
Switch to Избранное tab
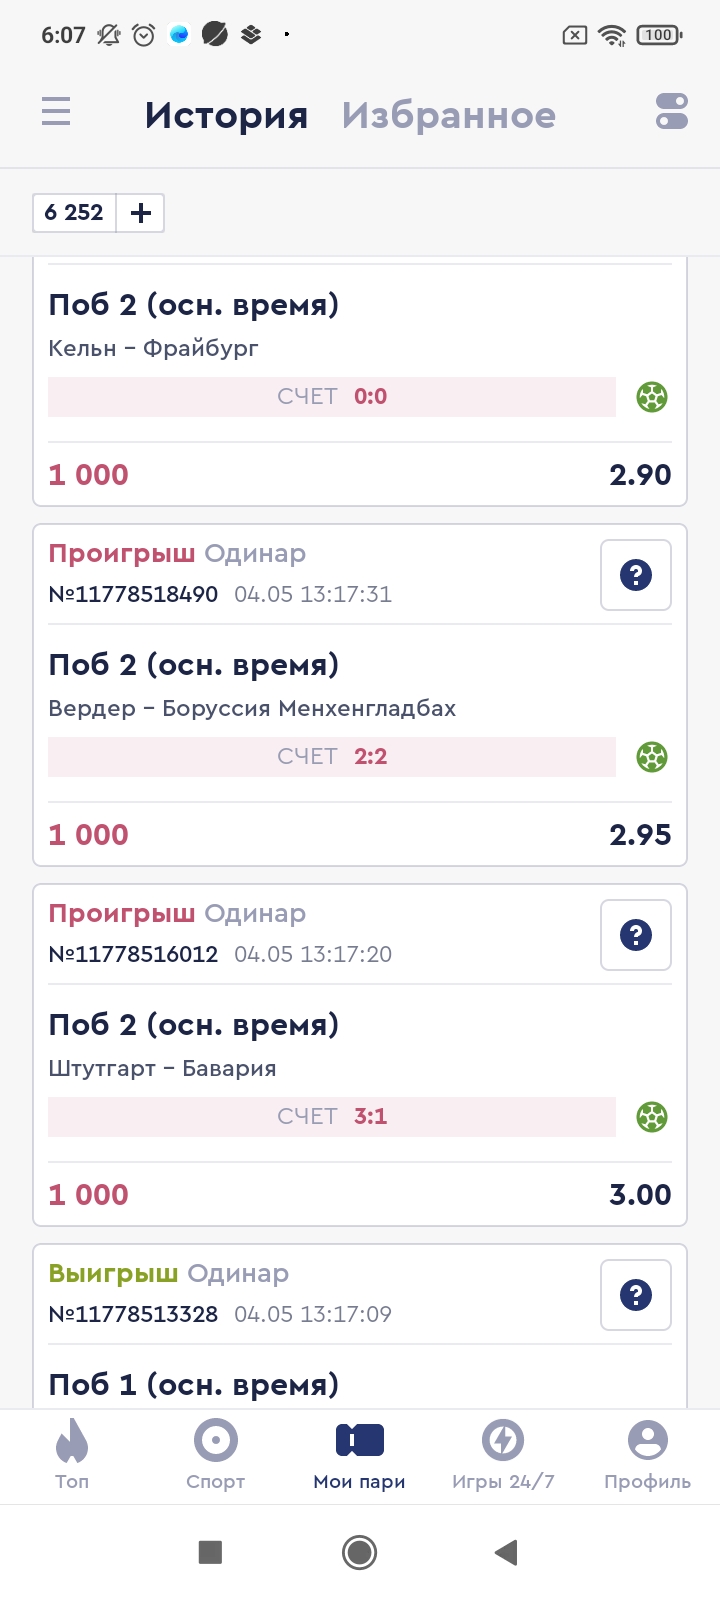[448, 115]
